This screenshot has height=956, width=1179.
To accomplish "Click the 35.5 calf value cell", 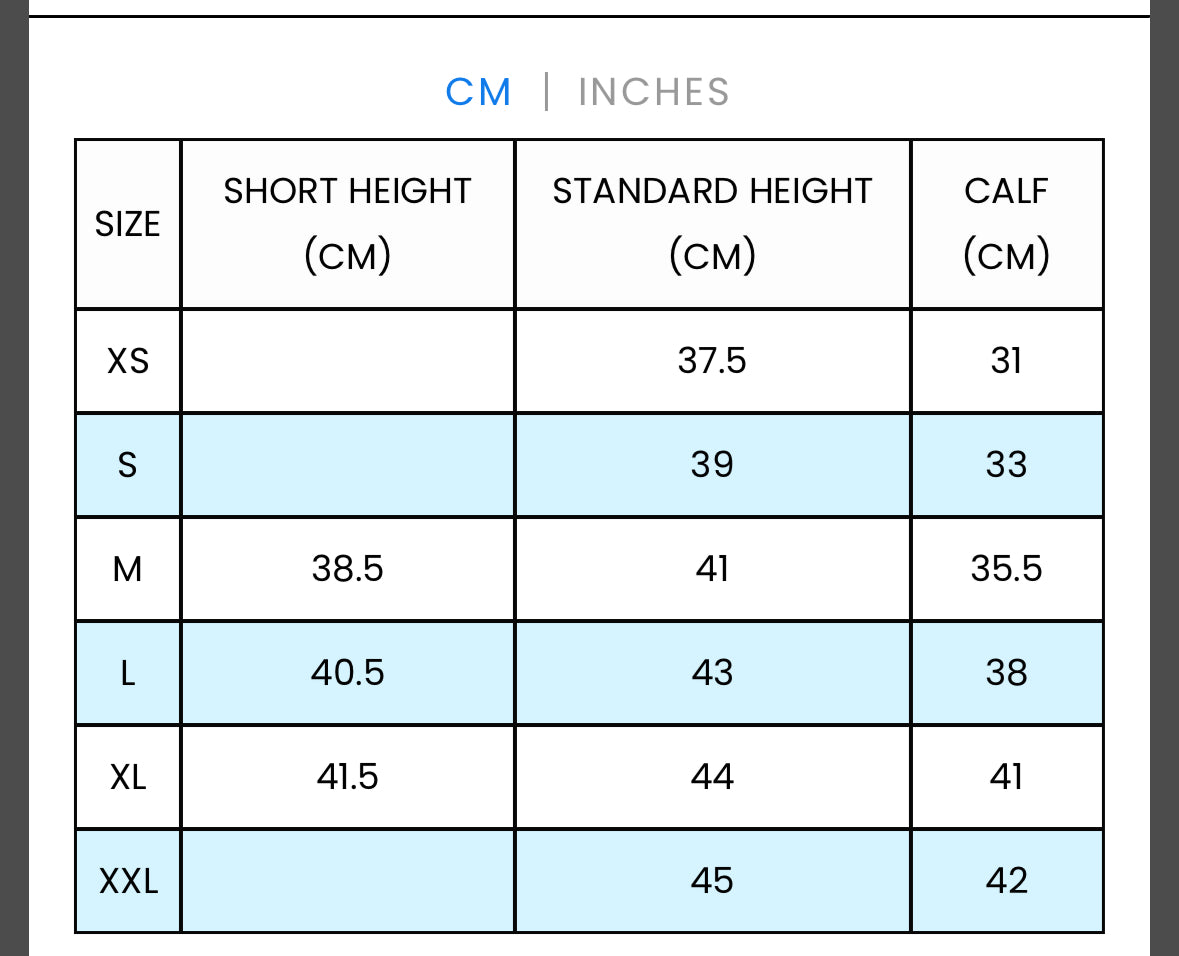I will click(x=1006, y=569).
